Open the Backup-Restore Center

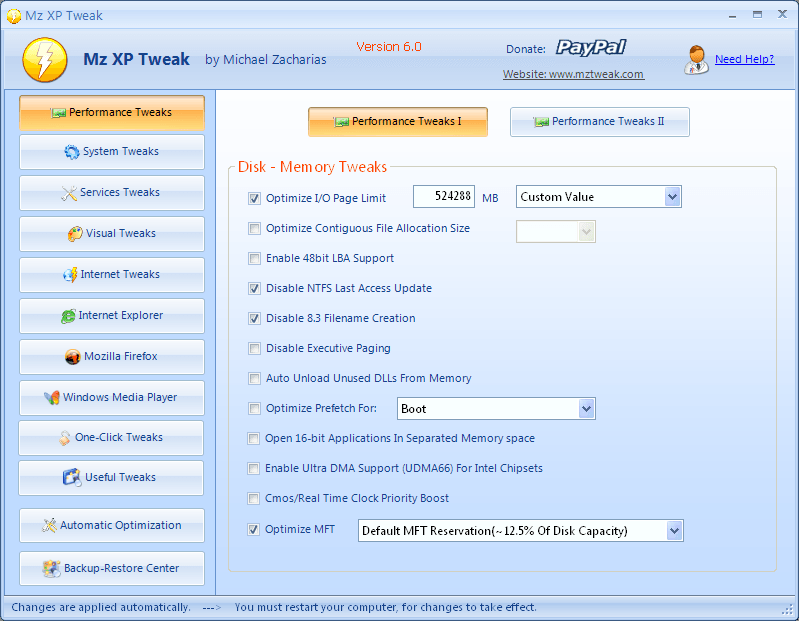tap(112, 569)
